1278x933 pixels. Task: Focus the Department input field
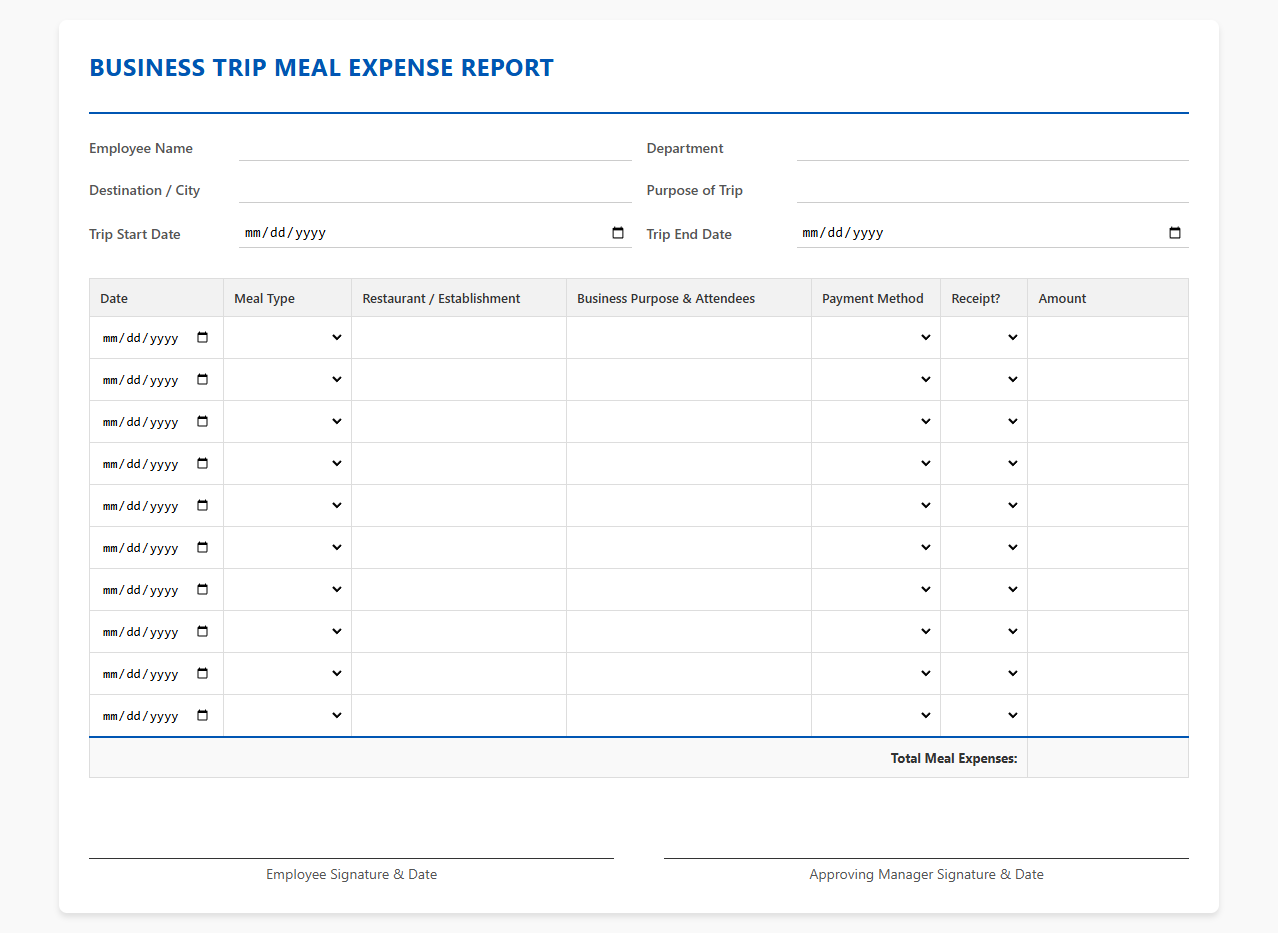click(993, 148)
